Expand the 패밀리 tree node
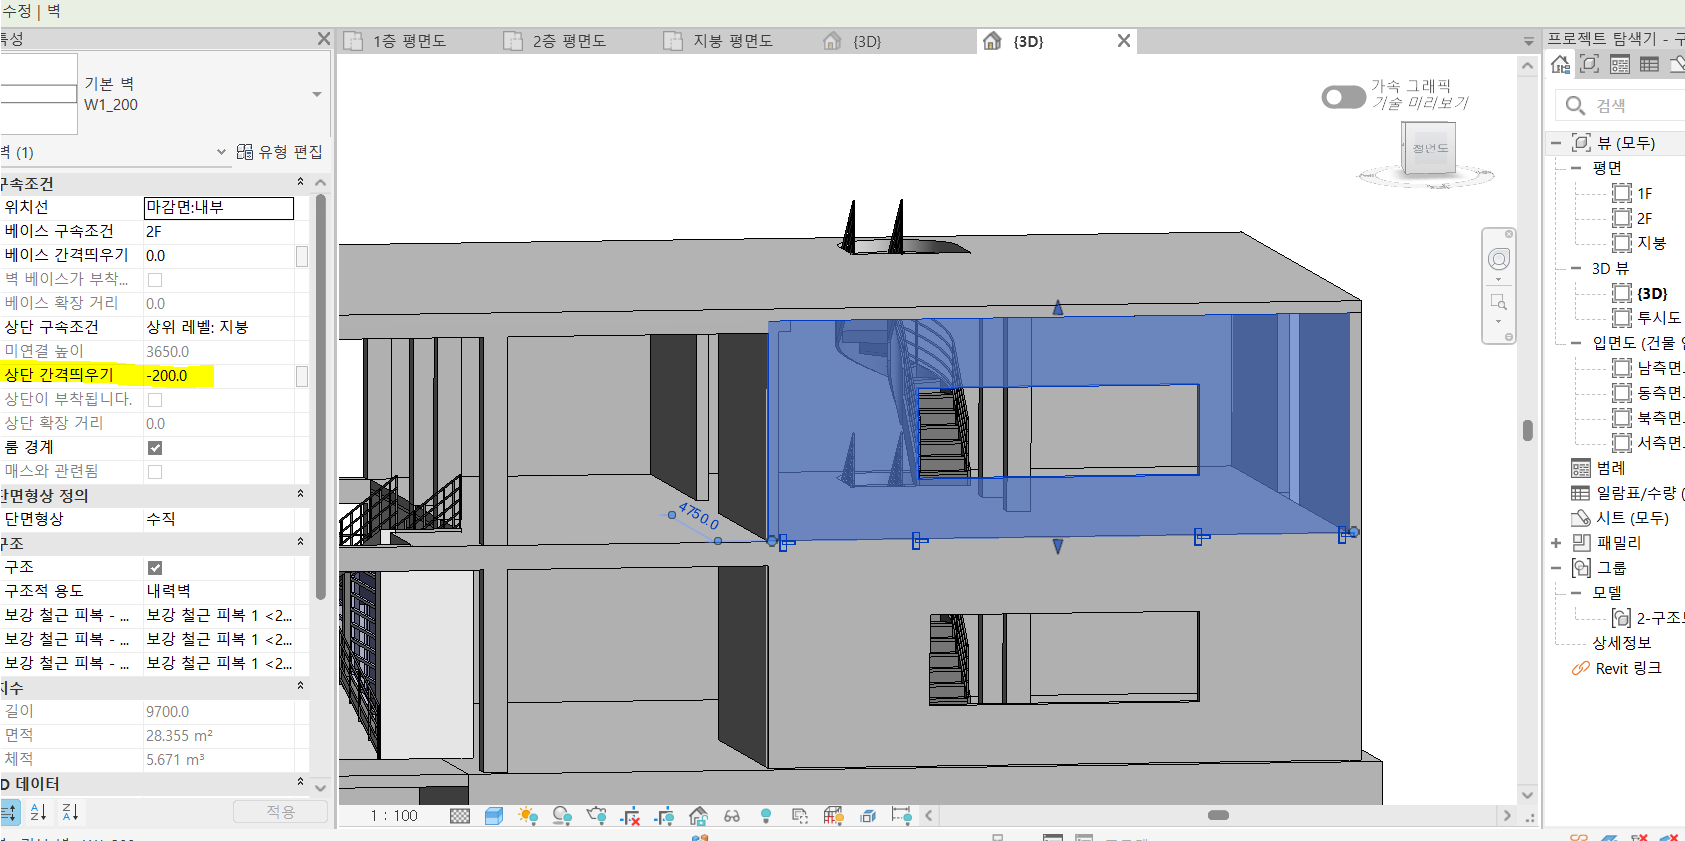 click(1556, 543)
